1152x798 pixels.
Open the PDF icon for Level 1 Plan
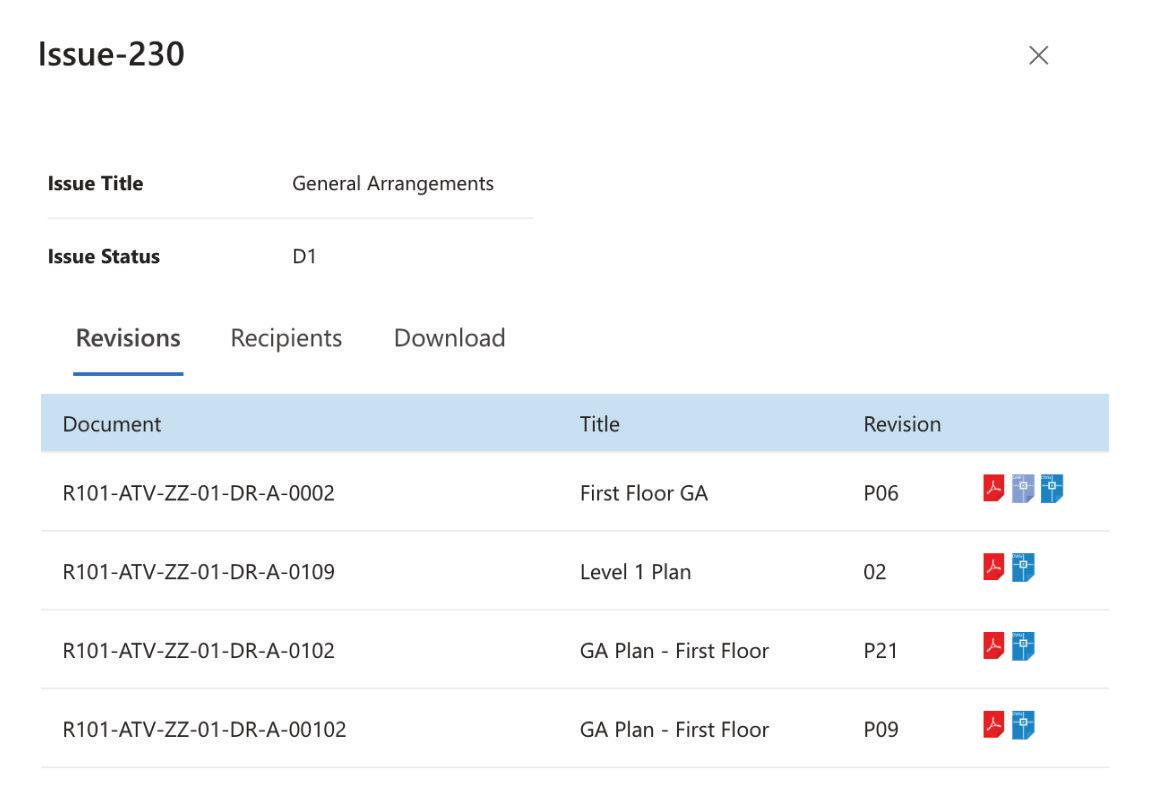click(x=993, y=567)
